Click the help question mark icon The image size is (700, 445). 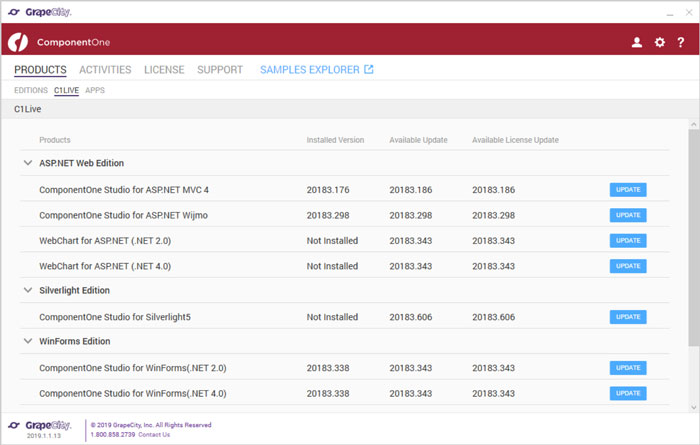click(x=680, y=42)
